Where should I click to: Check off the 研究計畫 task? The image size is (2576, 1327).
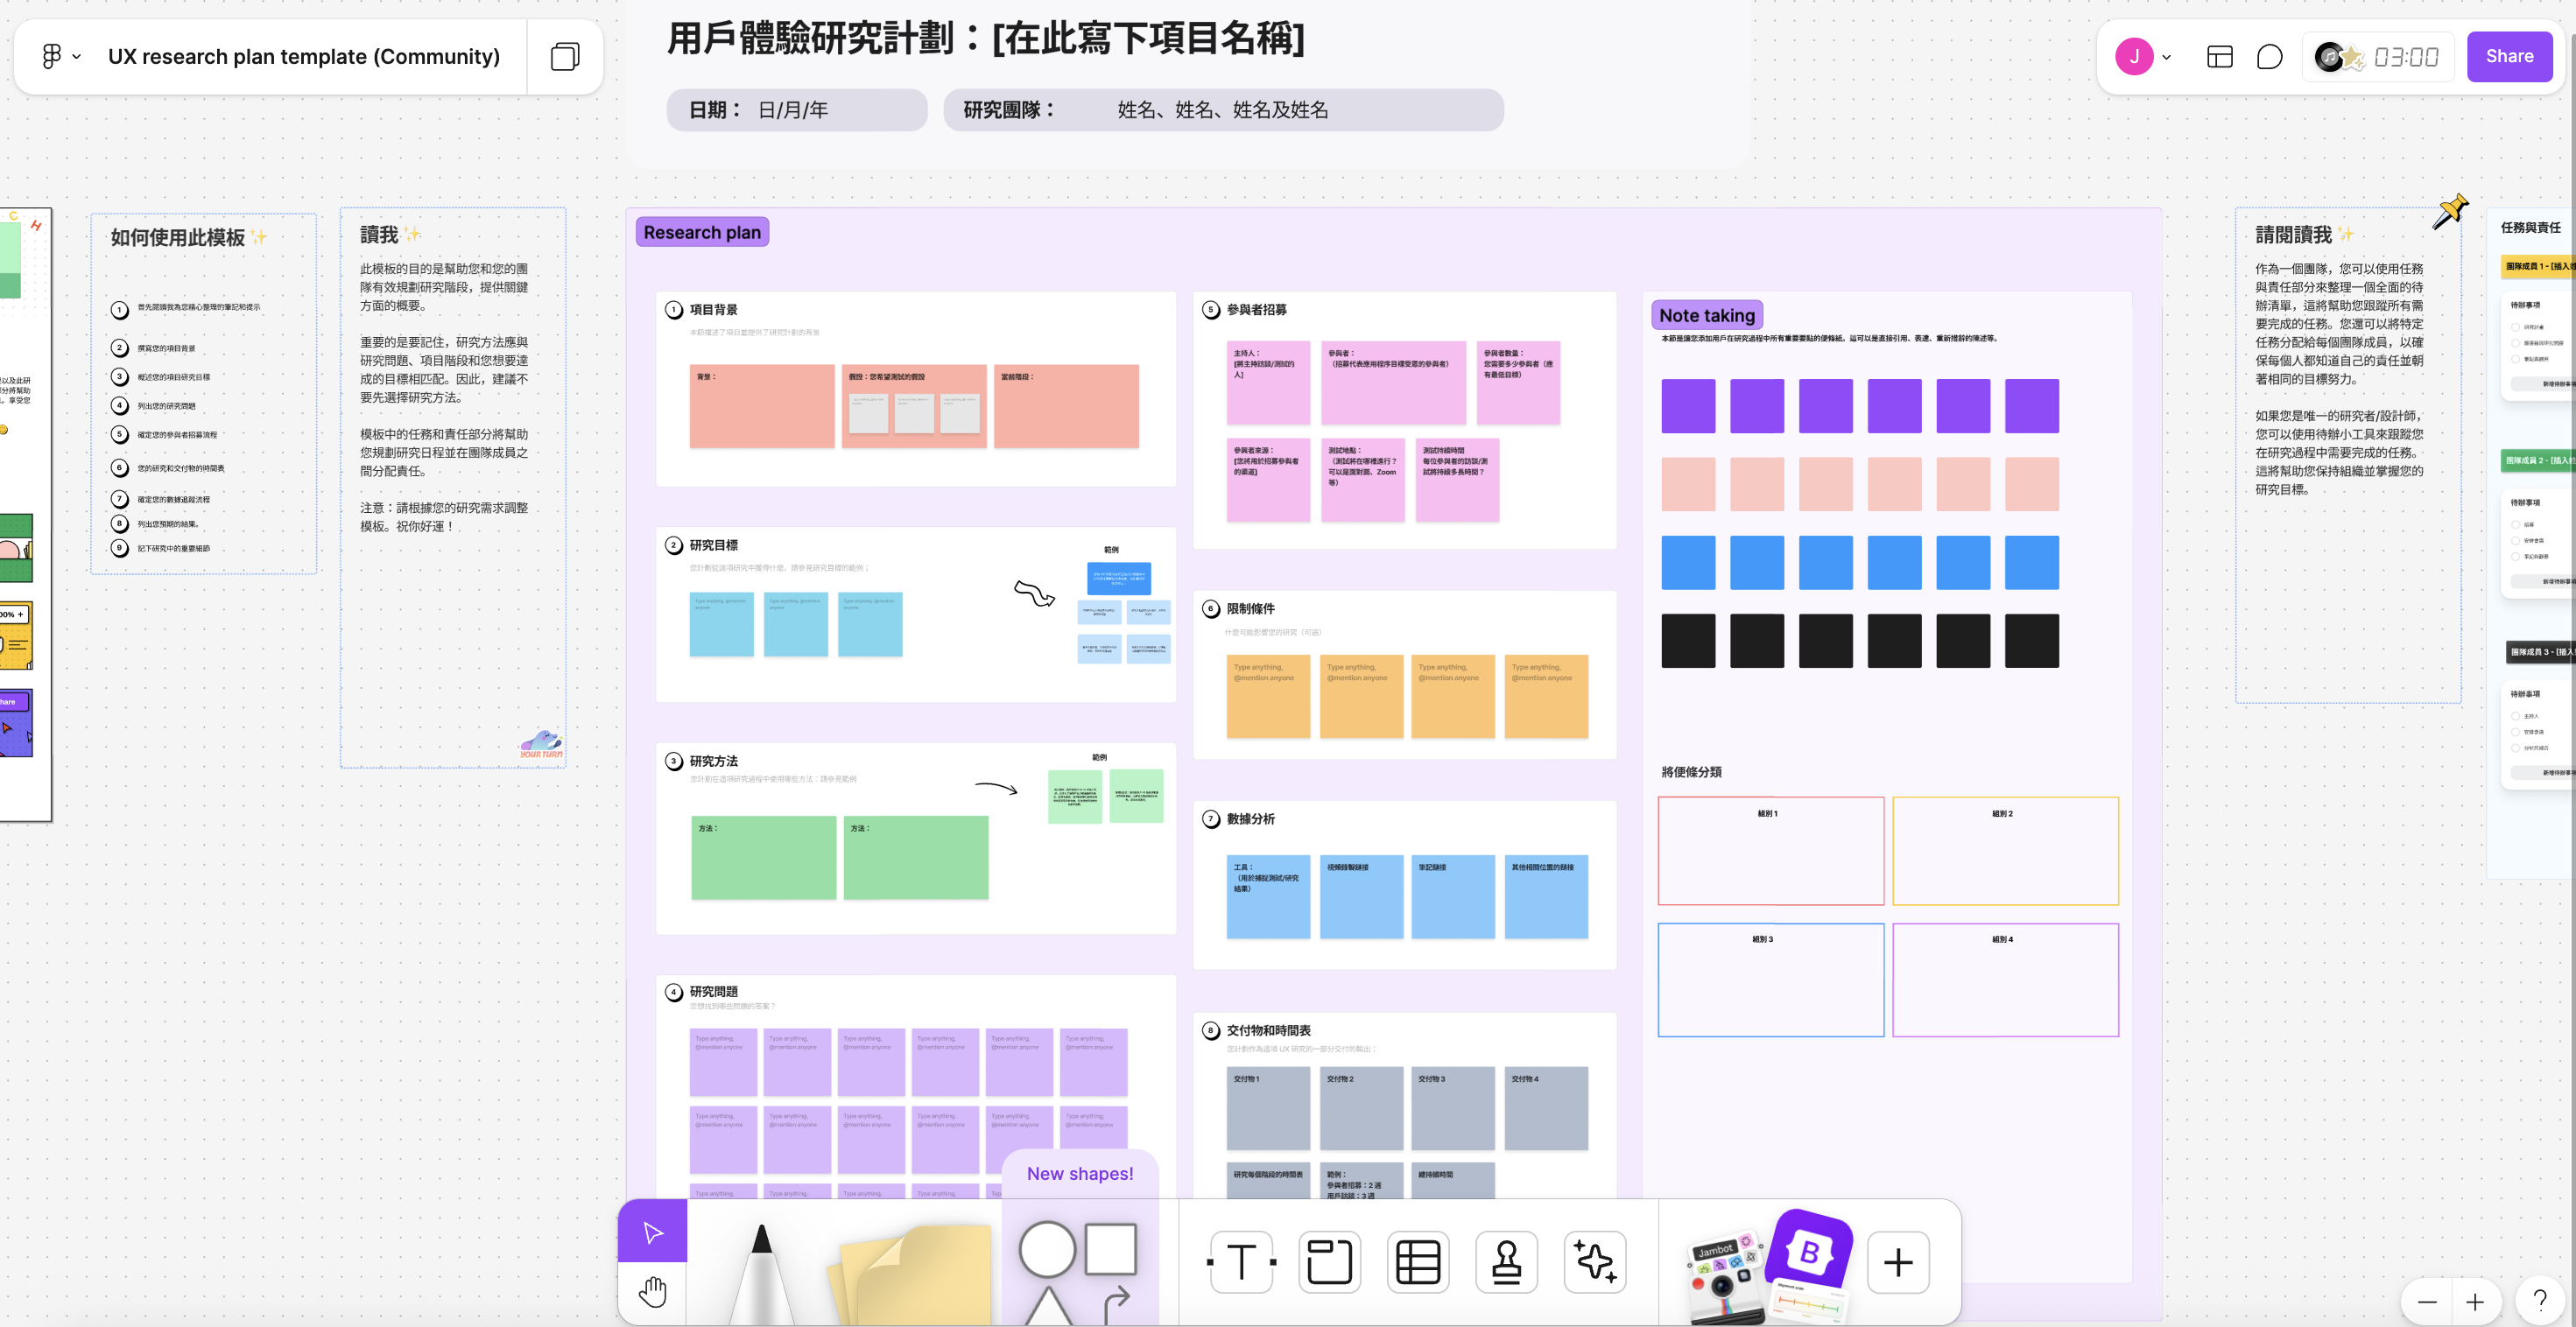2516,328
